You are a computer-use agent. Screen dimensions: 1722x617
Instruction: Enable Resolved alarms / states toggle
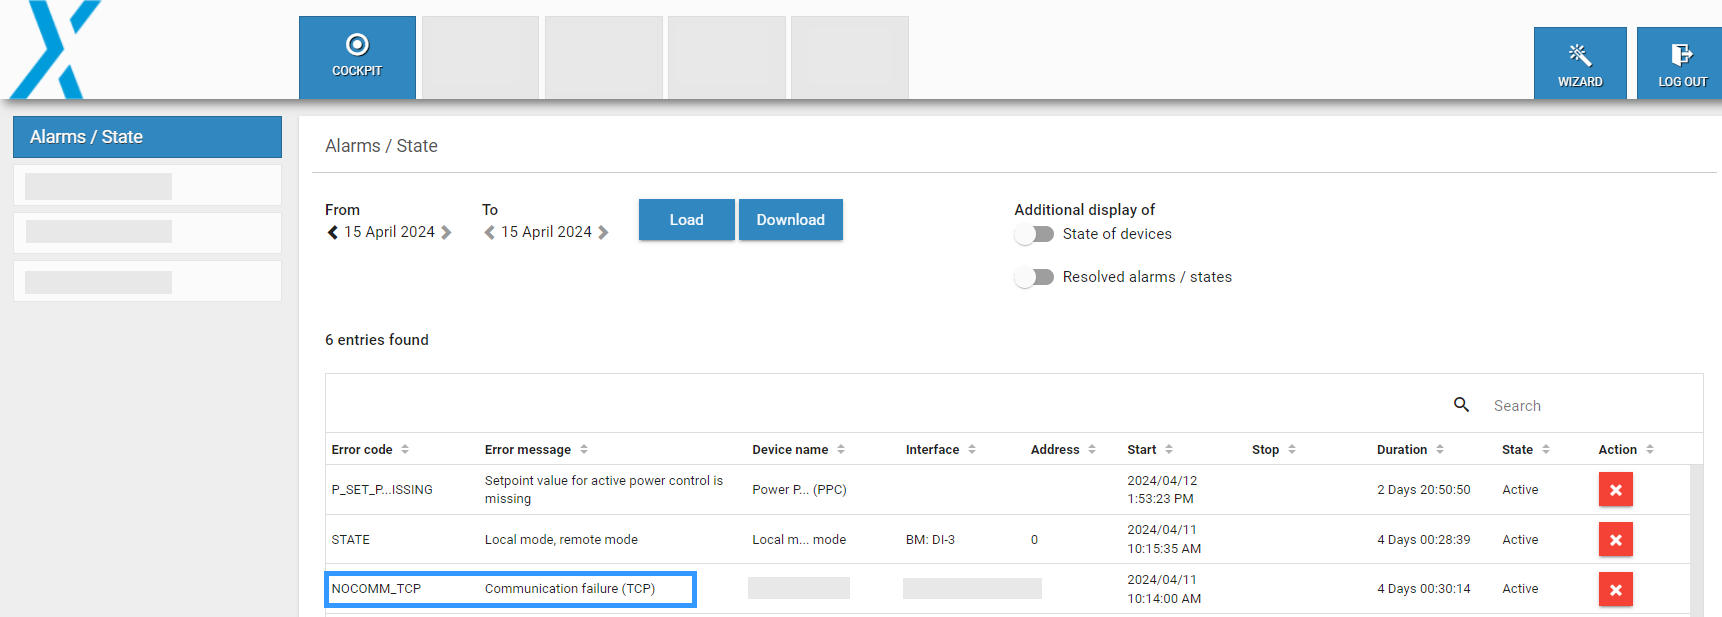[x=1034, y=277]
